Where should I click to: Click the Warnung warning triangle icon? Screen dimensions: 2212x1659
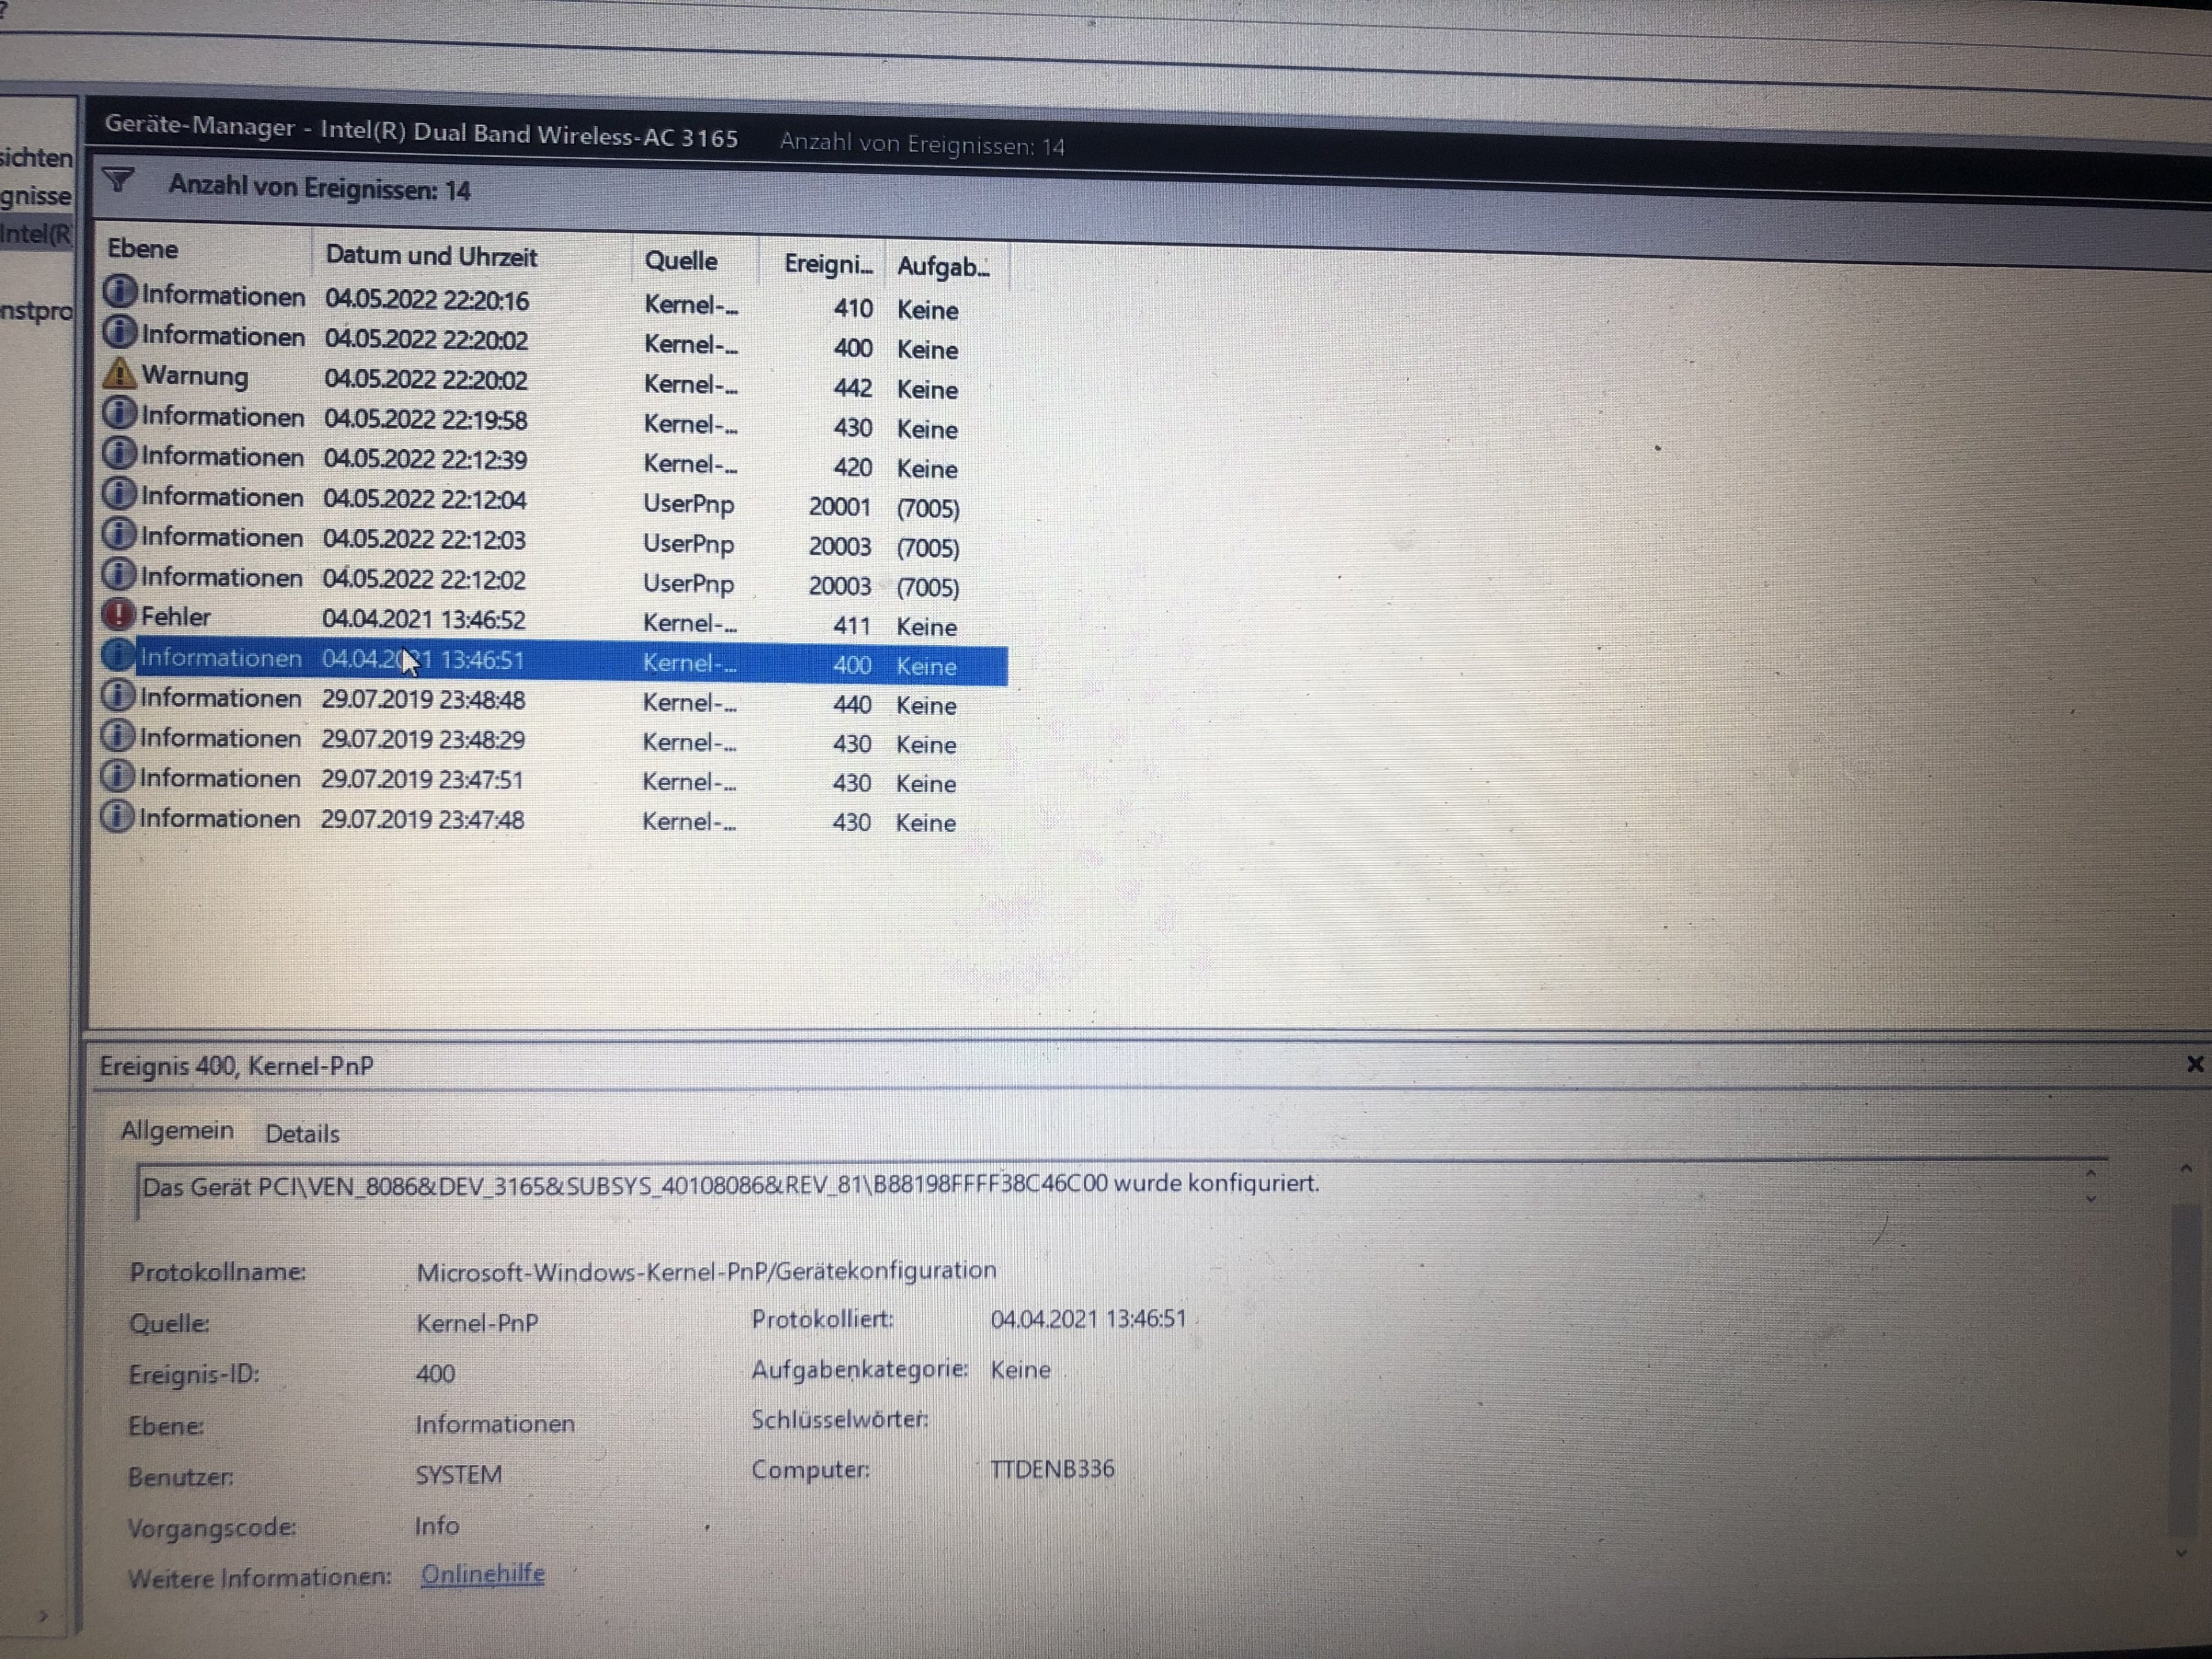[119, 374]
